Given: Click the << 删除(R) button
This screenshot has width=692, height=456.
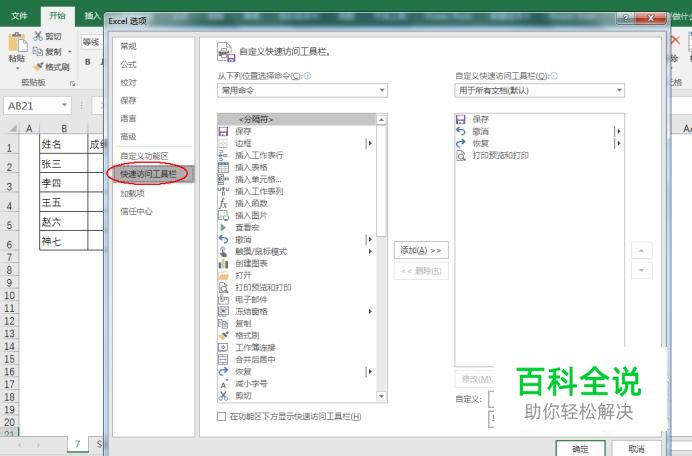Looking at the screenshot, I should [x=421, y=271].
